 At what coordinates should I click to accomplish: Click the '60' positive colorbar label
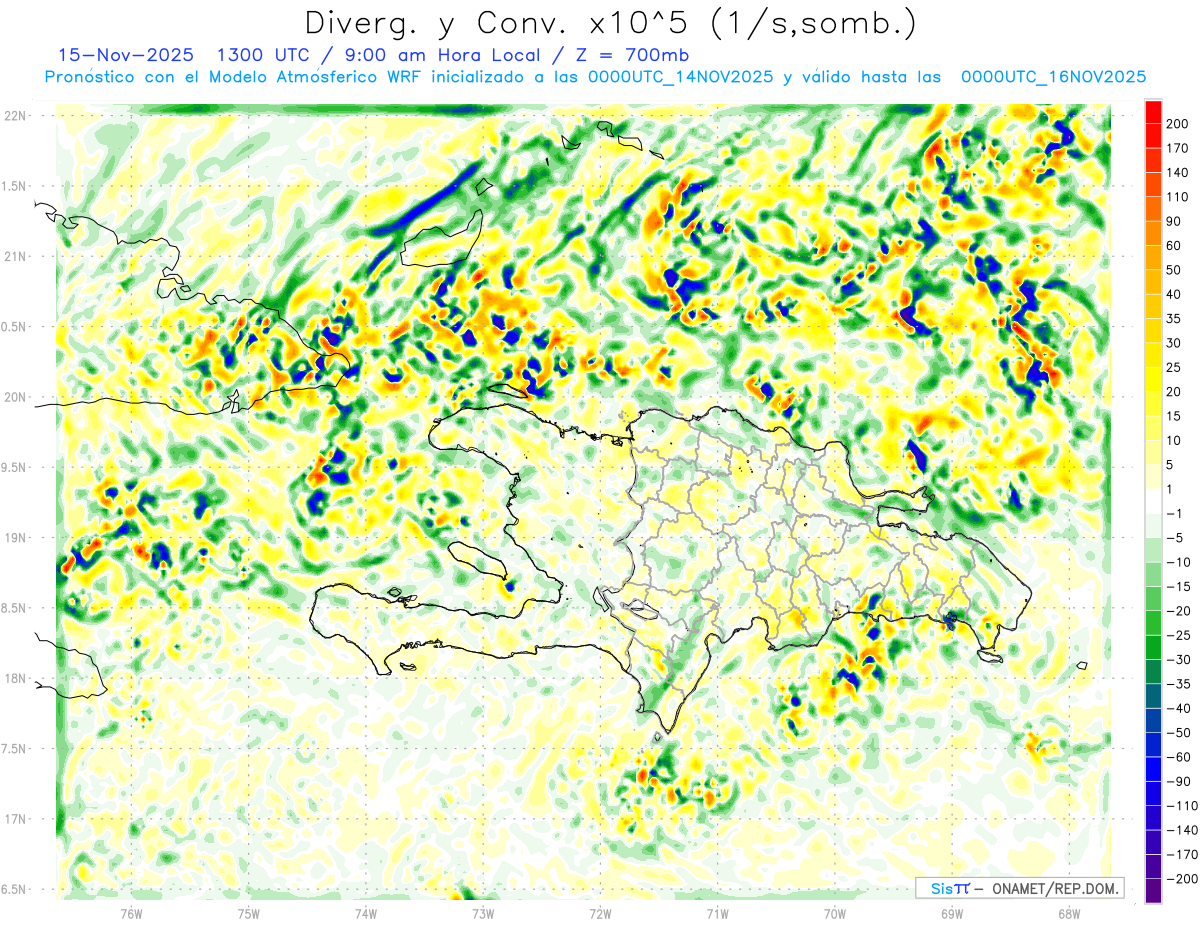(1175, 246)
